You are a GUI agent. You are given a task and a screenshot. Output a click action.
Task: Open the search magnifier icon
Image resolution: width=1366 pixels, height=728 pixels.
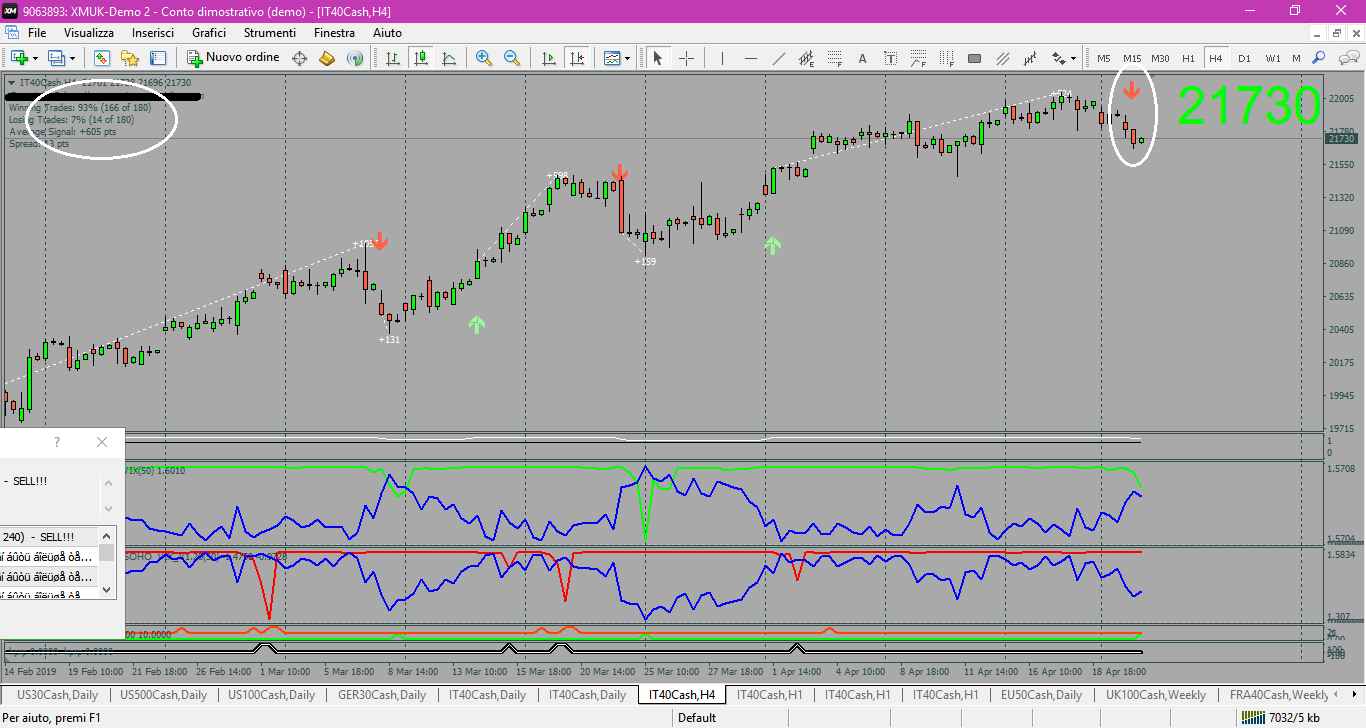(x=1319, y=58)
